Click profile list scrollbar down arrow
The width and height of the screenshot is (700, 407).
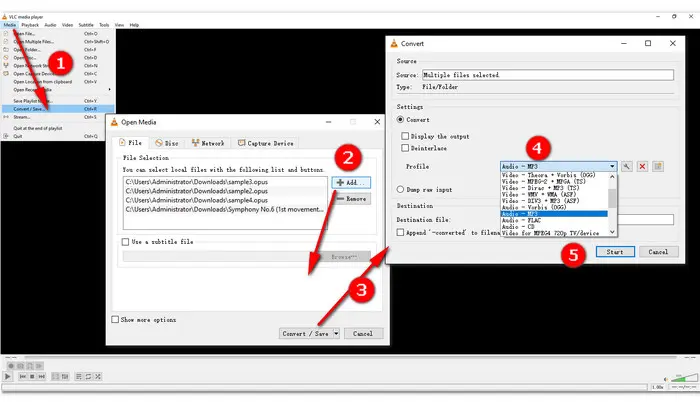point(612,232)
